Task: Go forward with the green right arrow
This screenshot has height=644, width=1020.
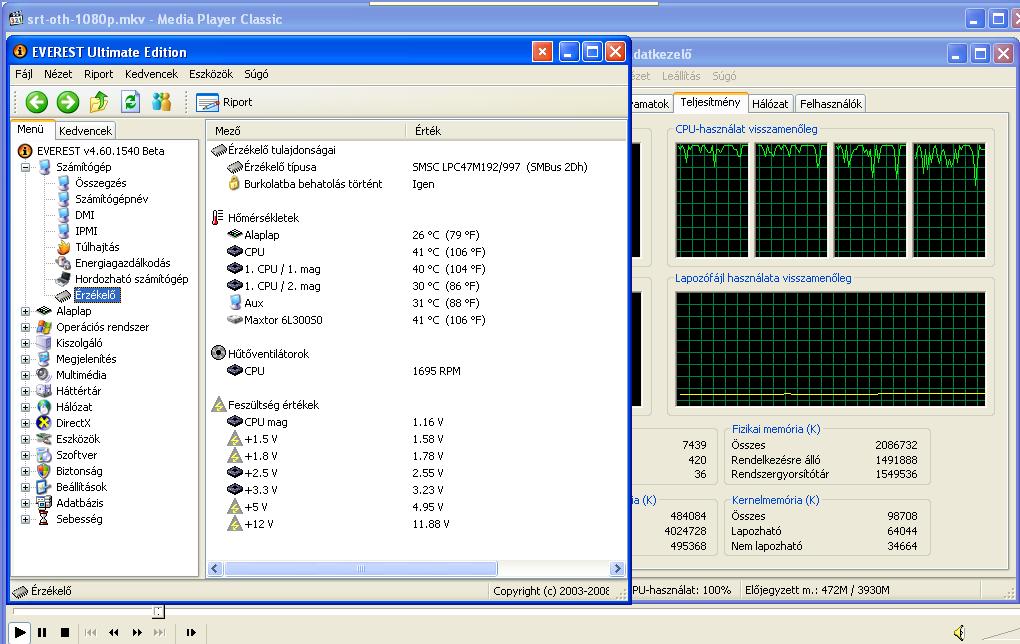Action: tap(68, 102)
